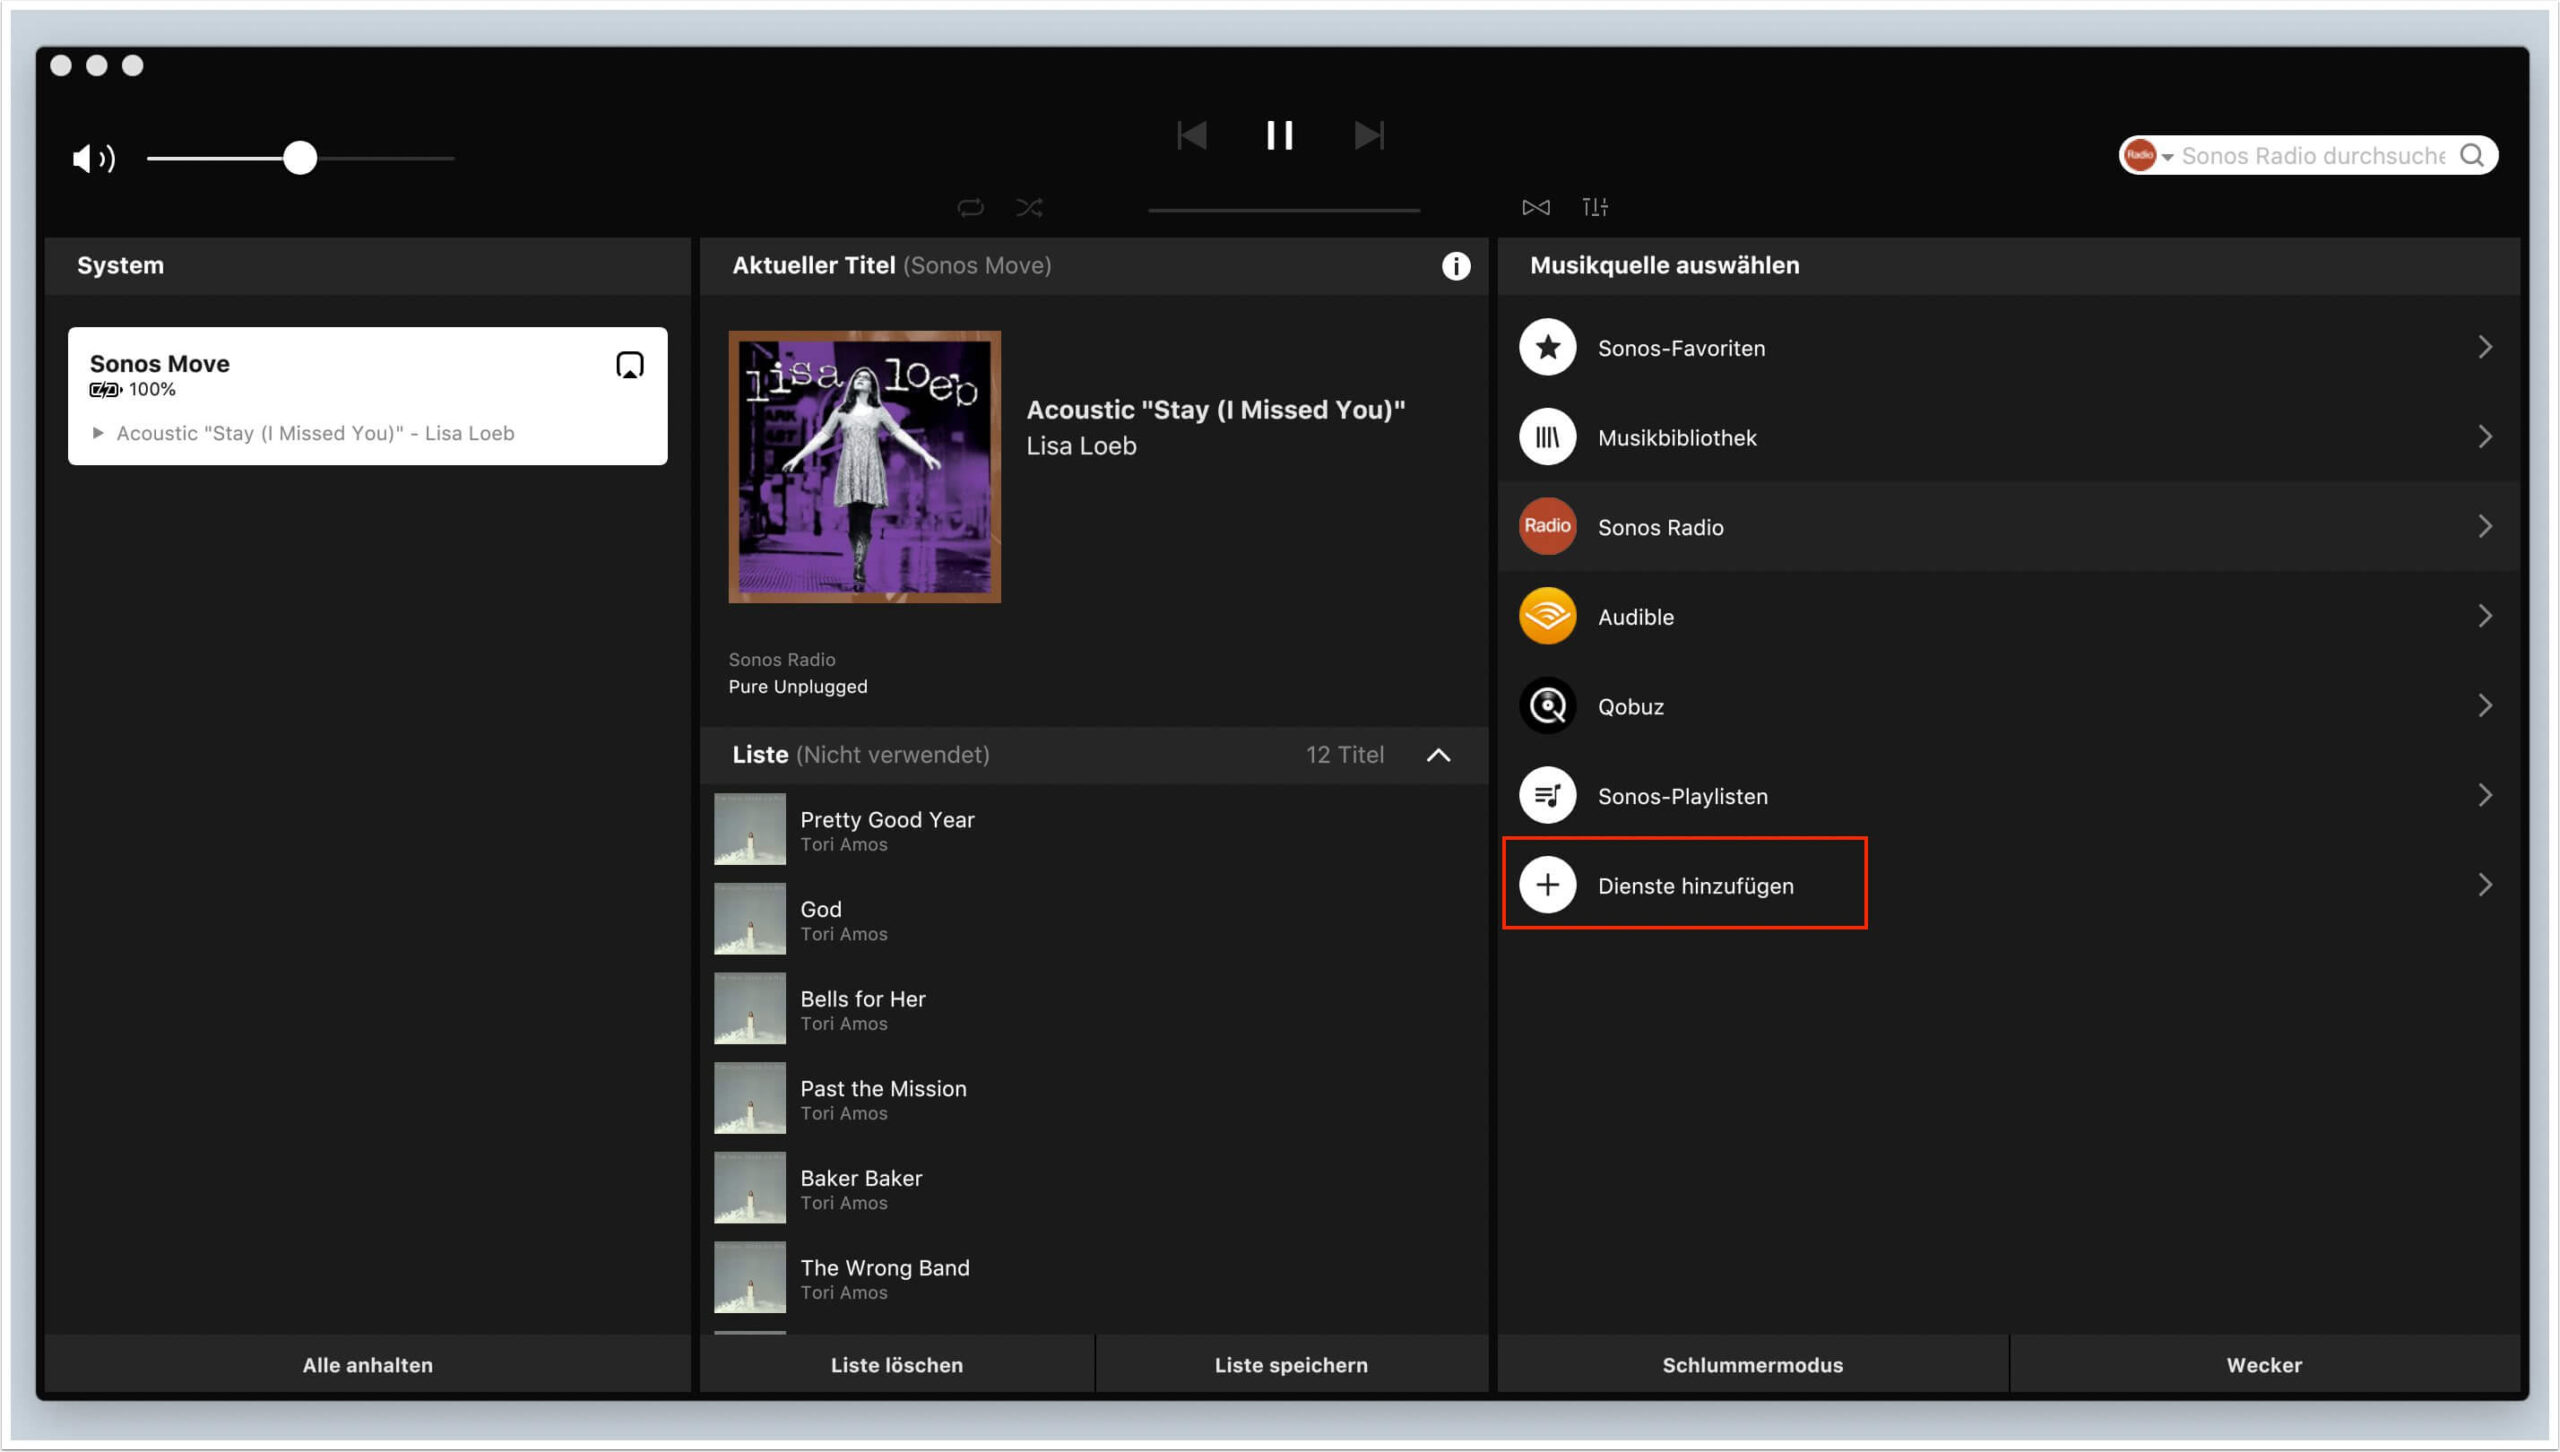Image resolution: width=2560 pixels, height=1452 pixels.
Task: Click the AirPlay icon on Sonos Move
Action: click(629, 365)
